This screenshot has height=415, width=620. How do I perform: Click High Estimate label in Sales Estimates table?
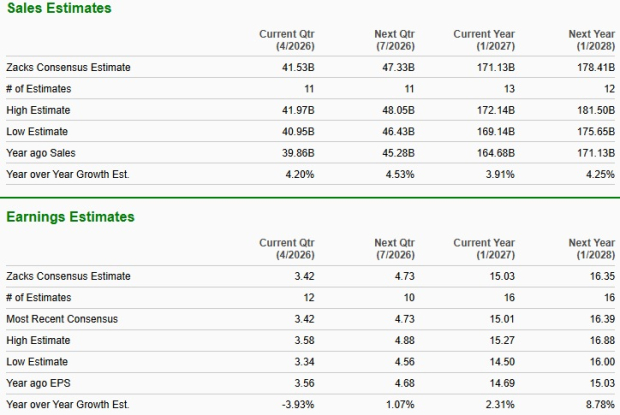coord(38,110)
